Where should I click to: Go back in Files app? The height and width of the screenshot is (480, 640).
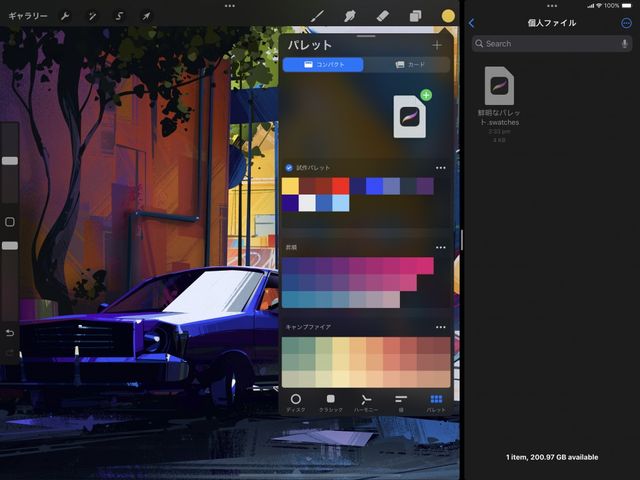(472, 23)
